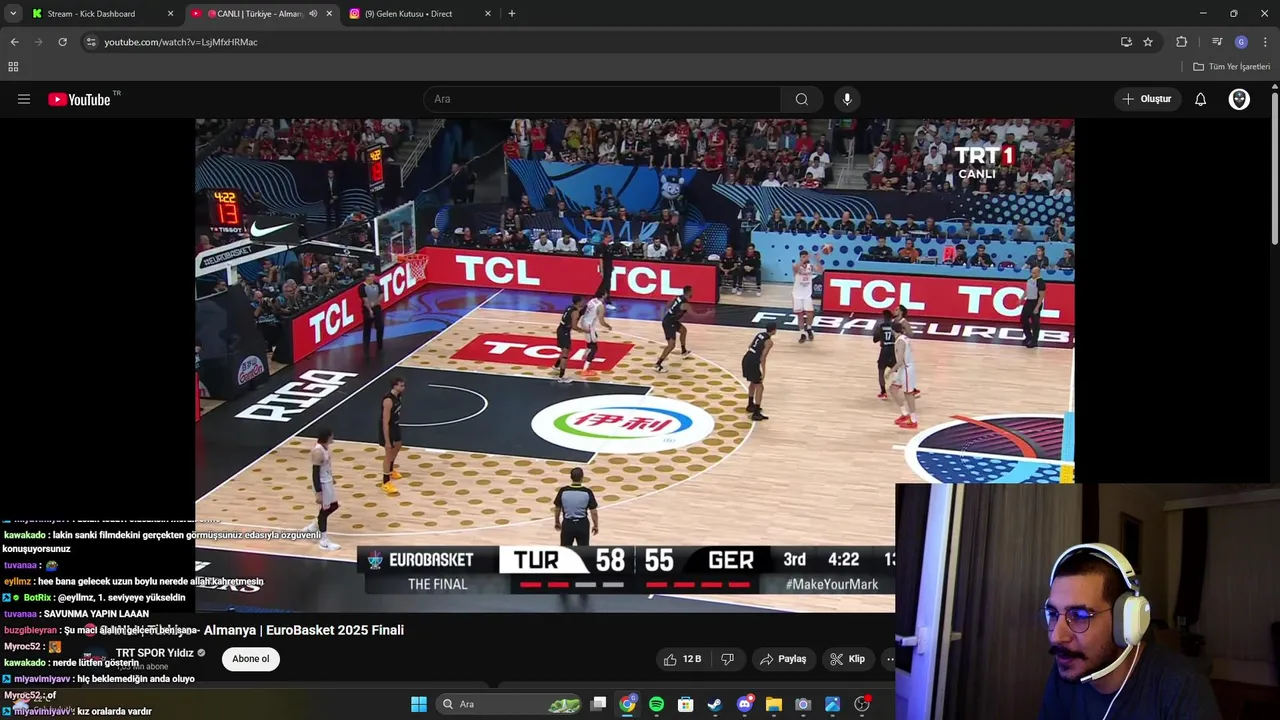
Task: Open File Explorer from the taskbar
Action: click(x=773, y=704)
